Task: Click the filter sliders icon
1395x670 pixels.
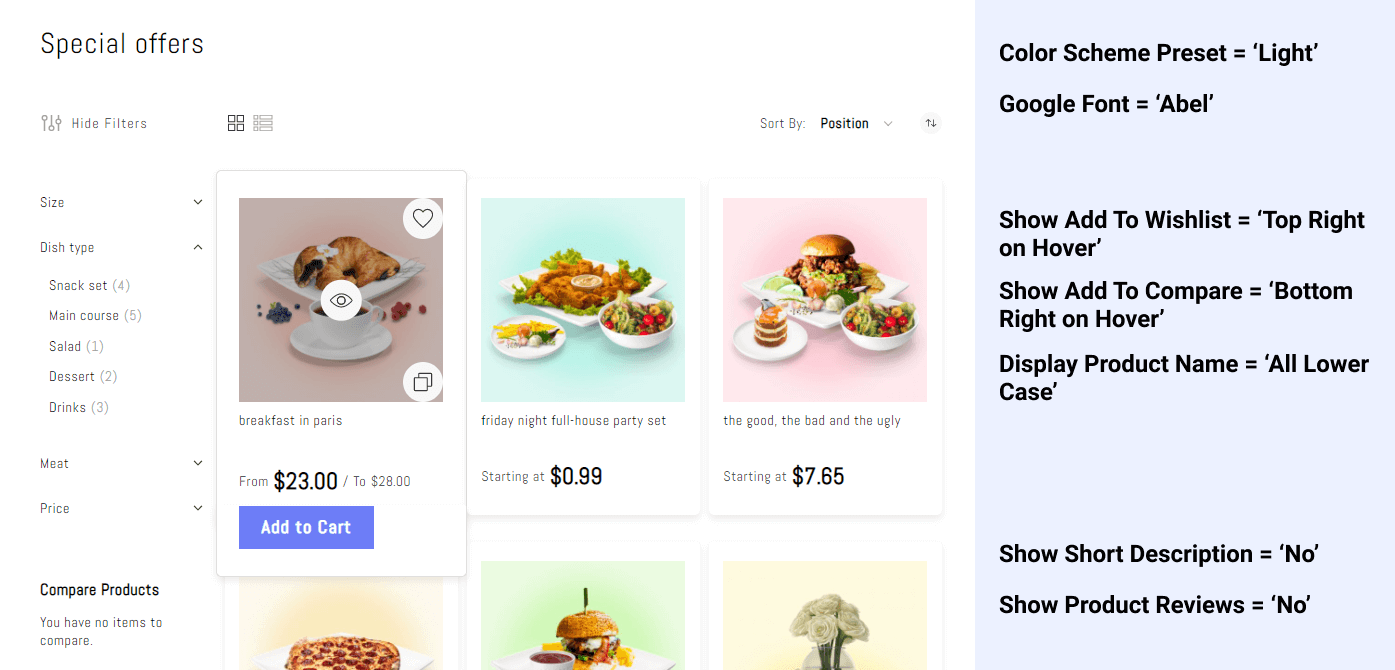Action: pos(51,123)
